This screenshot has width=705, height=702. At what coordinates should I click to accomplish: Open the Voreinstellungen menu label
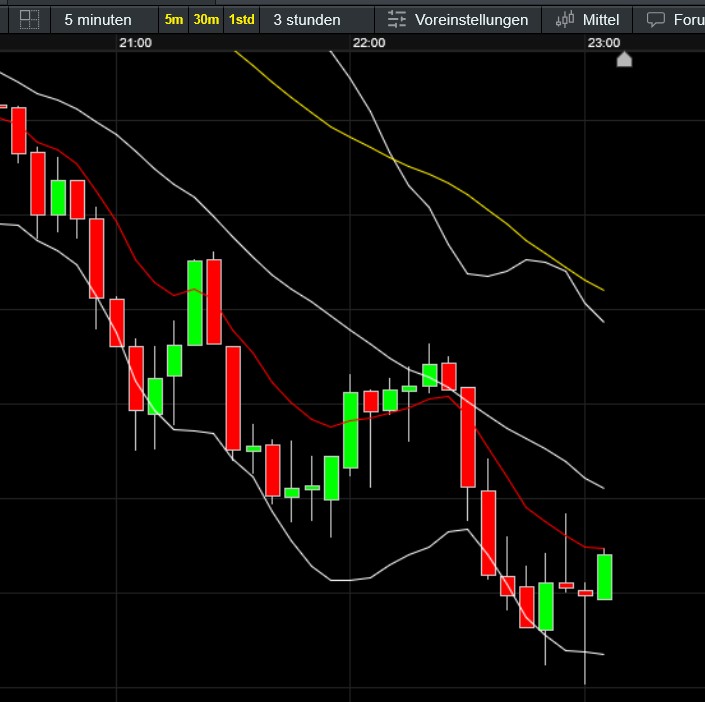pos(471,19)
